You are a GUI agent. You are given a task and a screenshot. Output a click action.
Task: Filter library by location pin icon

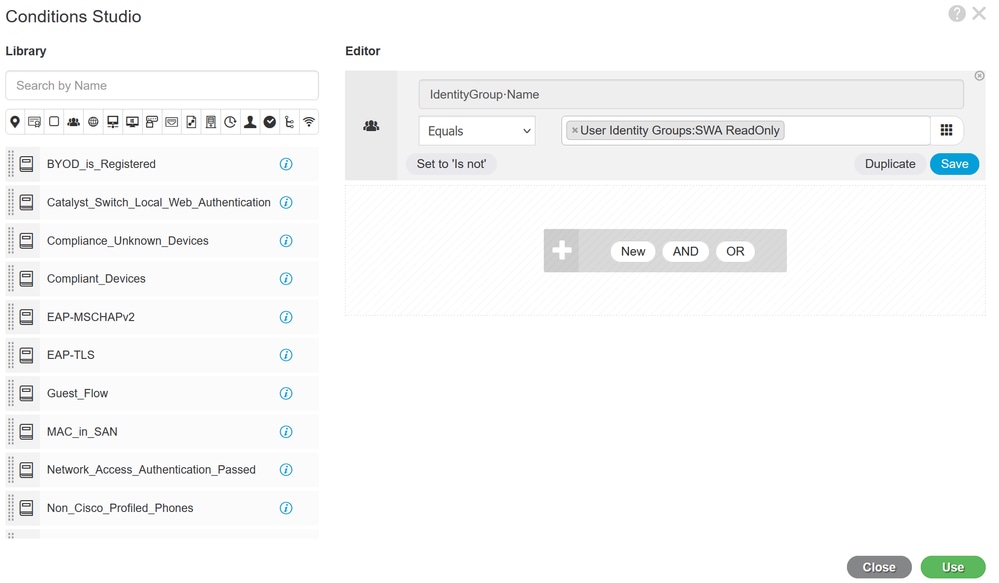pyautogui.click(x=15, y=122)
